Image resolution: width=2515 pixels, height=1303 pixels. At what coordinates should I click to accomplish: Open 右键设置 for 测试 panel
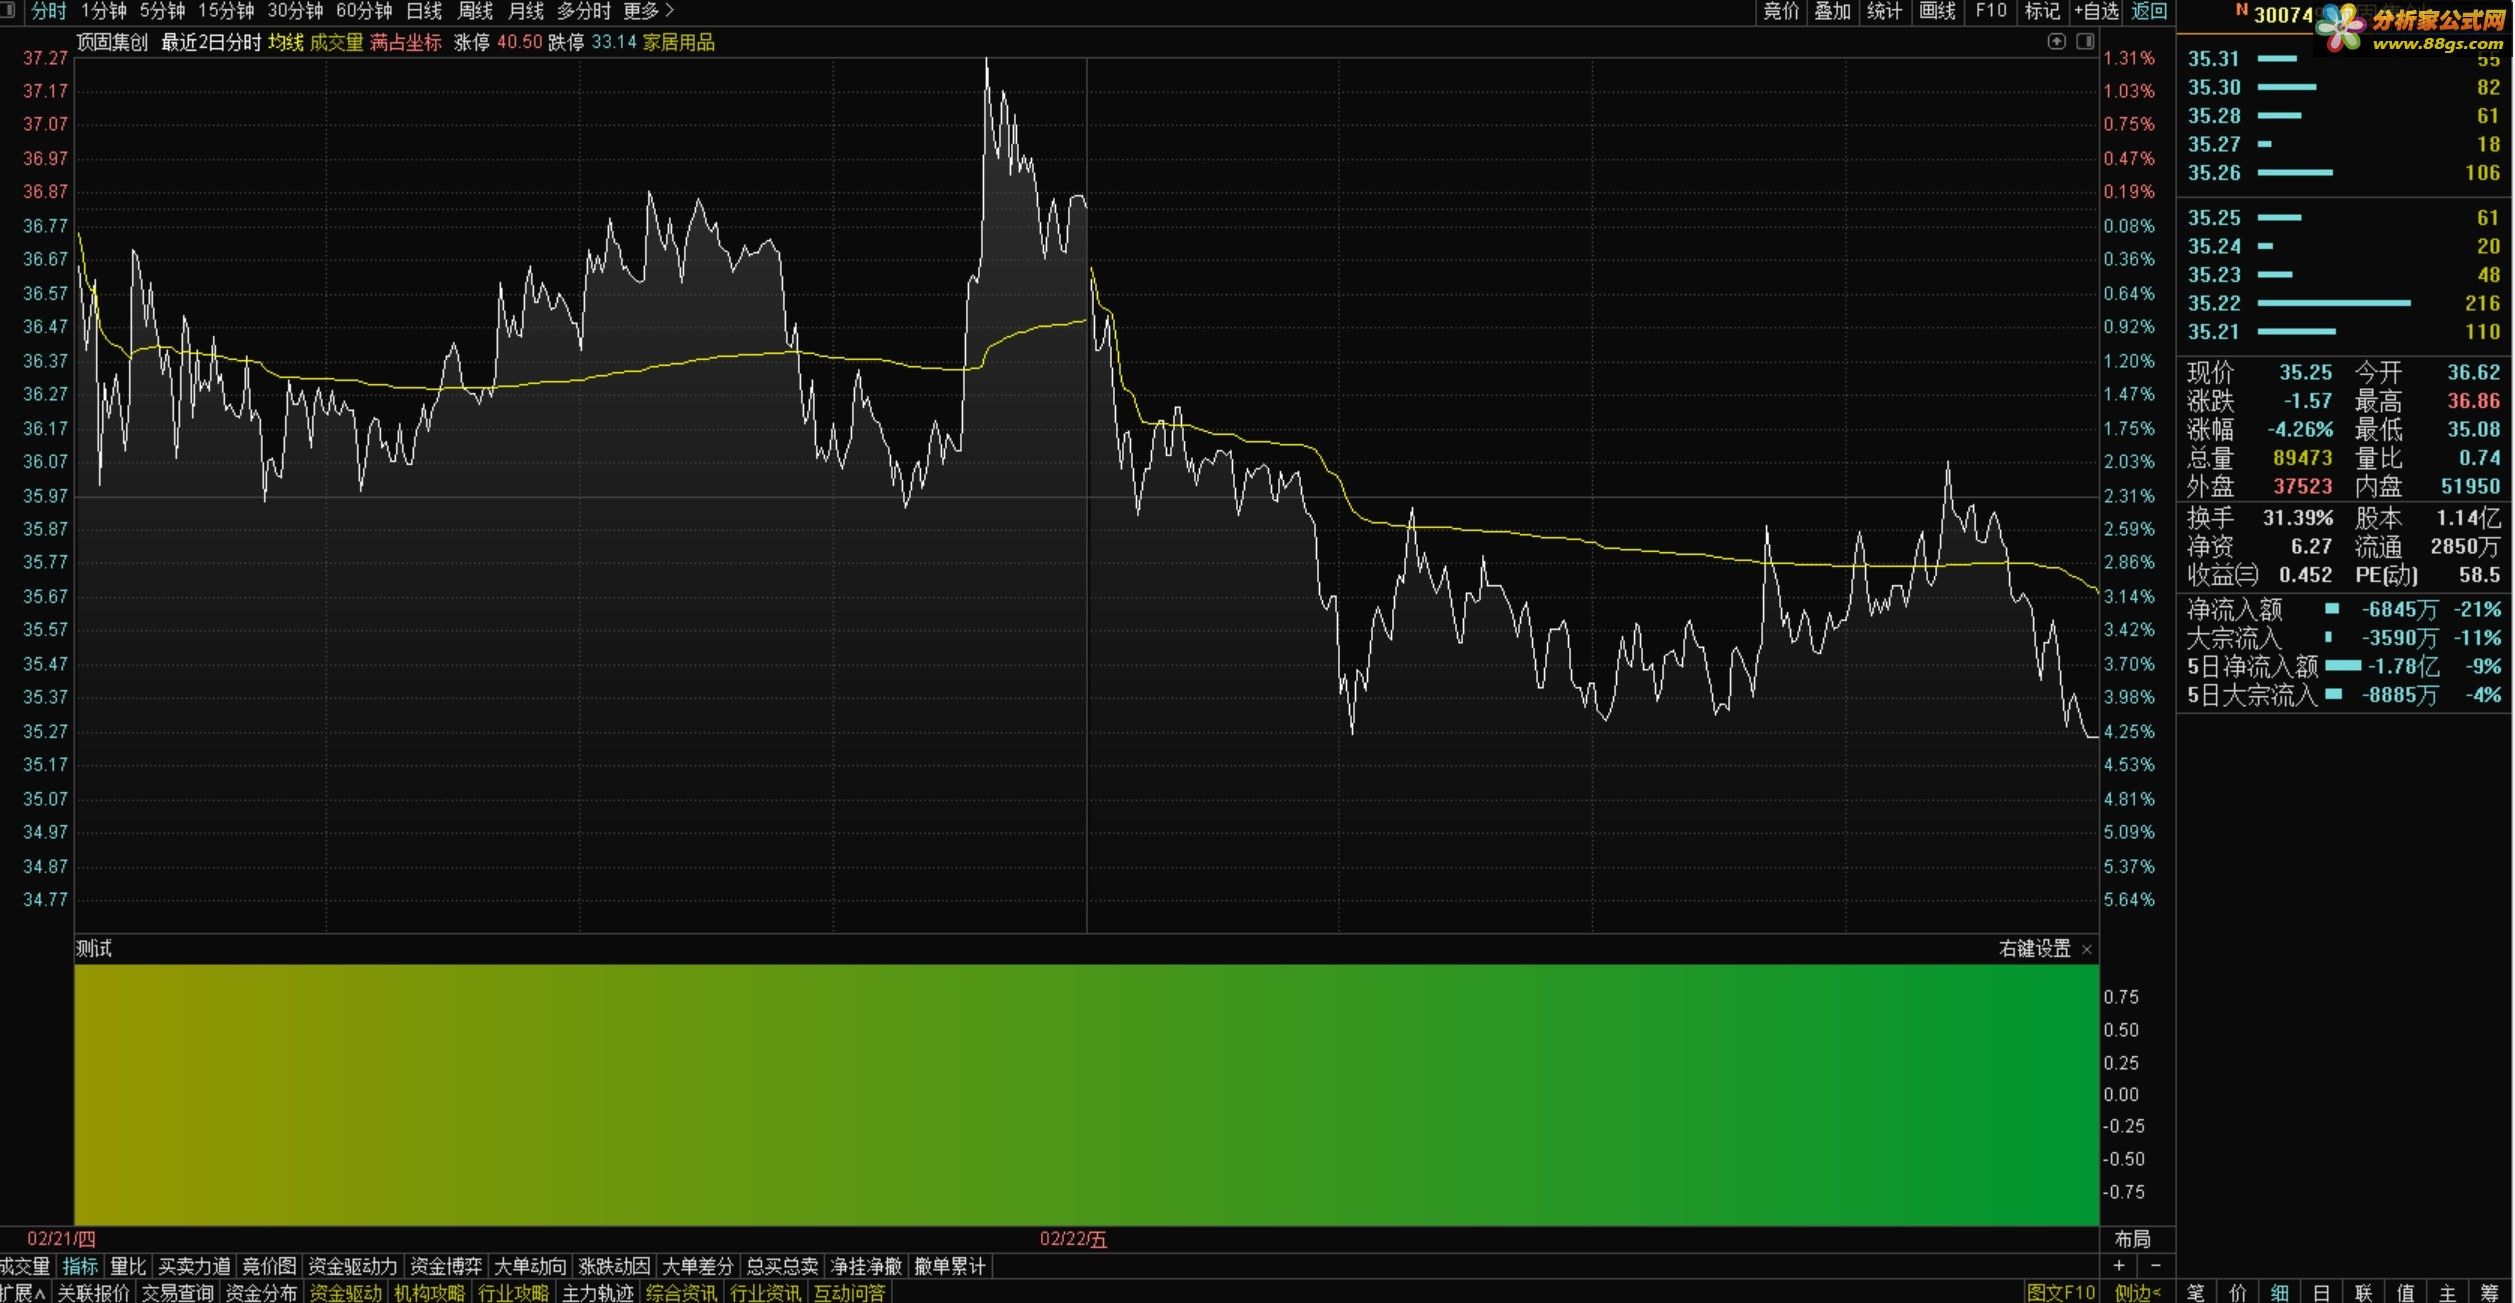point(2034,949)
